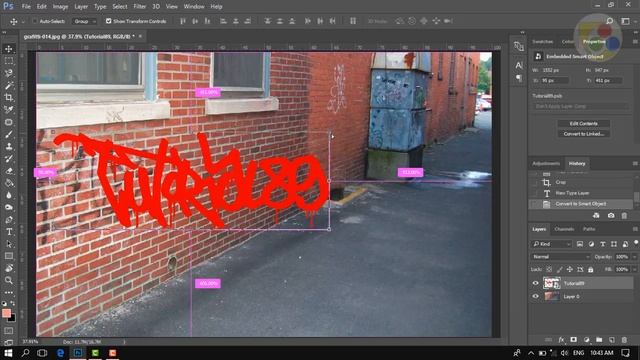Select the Tutorial89 layer thumbnail

(x=551, y=283)
